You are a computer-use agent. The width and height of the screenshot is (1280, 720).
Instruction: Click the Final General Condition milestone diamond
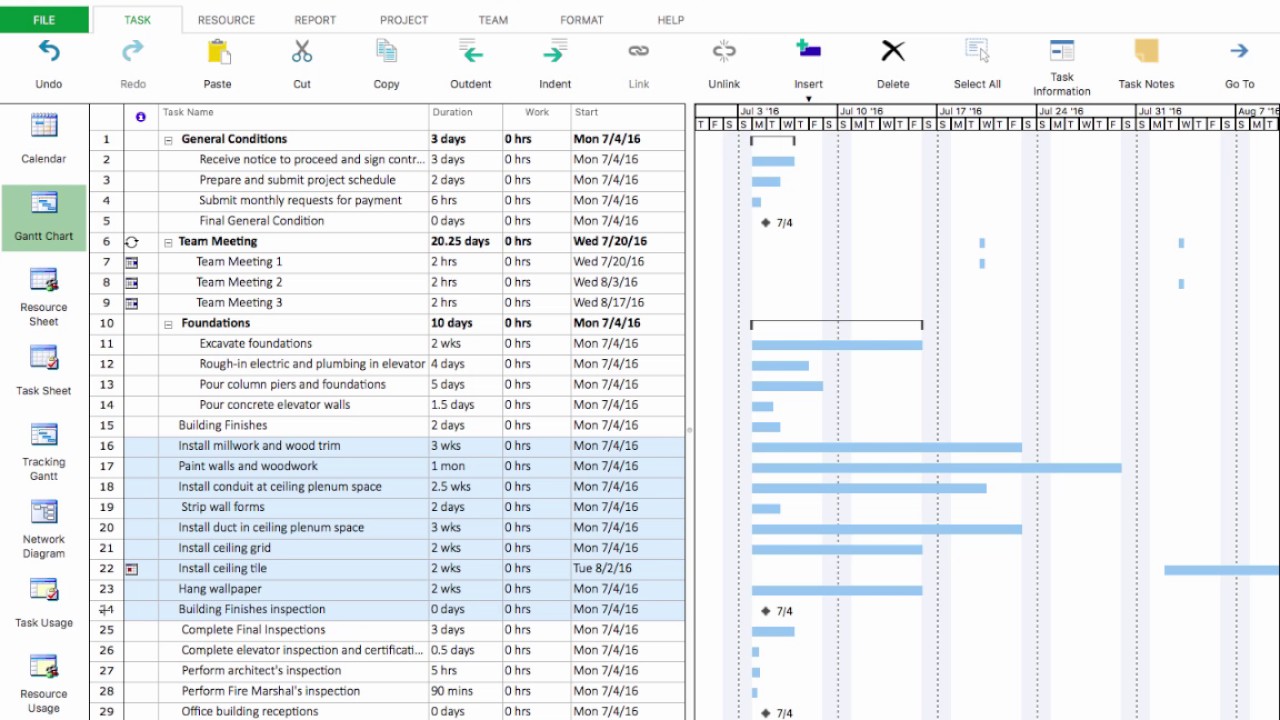click(766, 222)
